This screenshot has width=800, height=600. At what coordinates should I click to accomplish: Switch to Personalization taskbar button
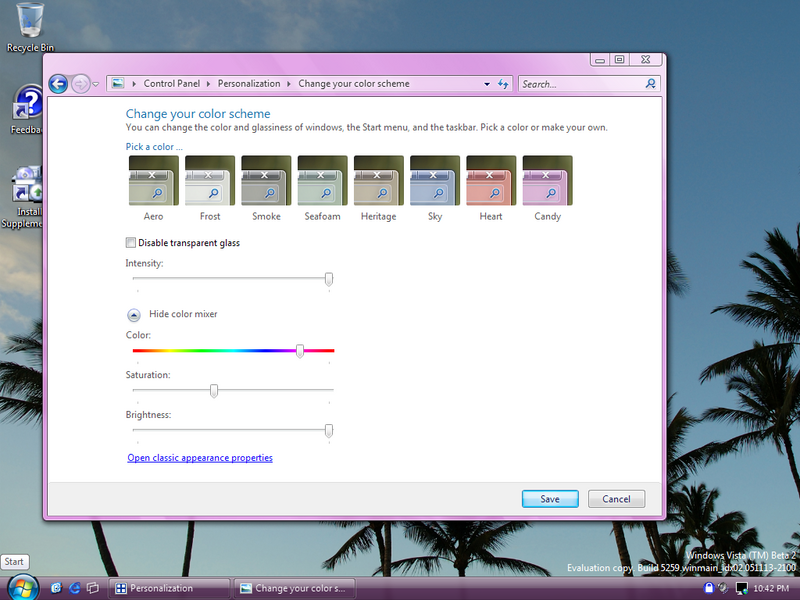coord(169,588)
